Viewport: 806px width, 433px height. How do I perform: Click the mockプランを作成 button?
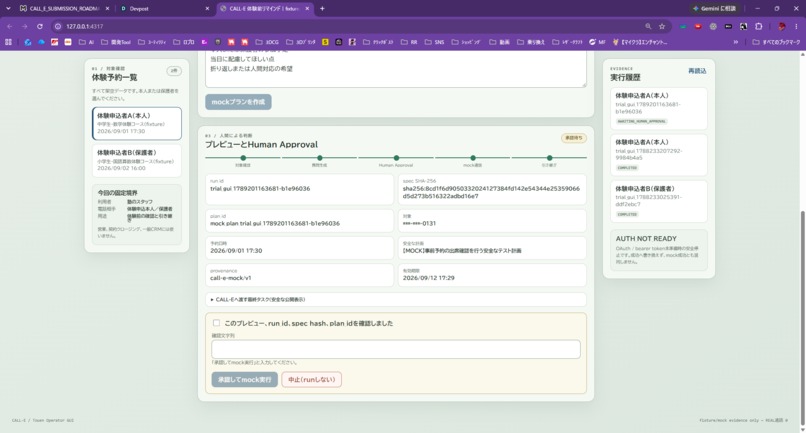(239, 102)
